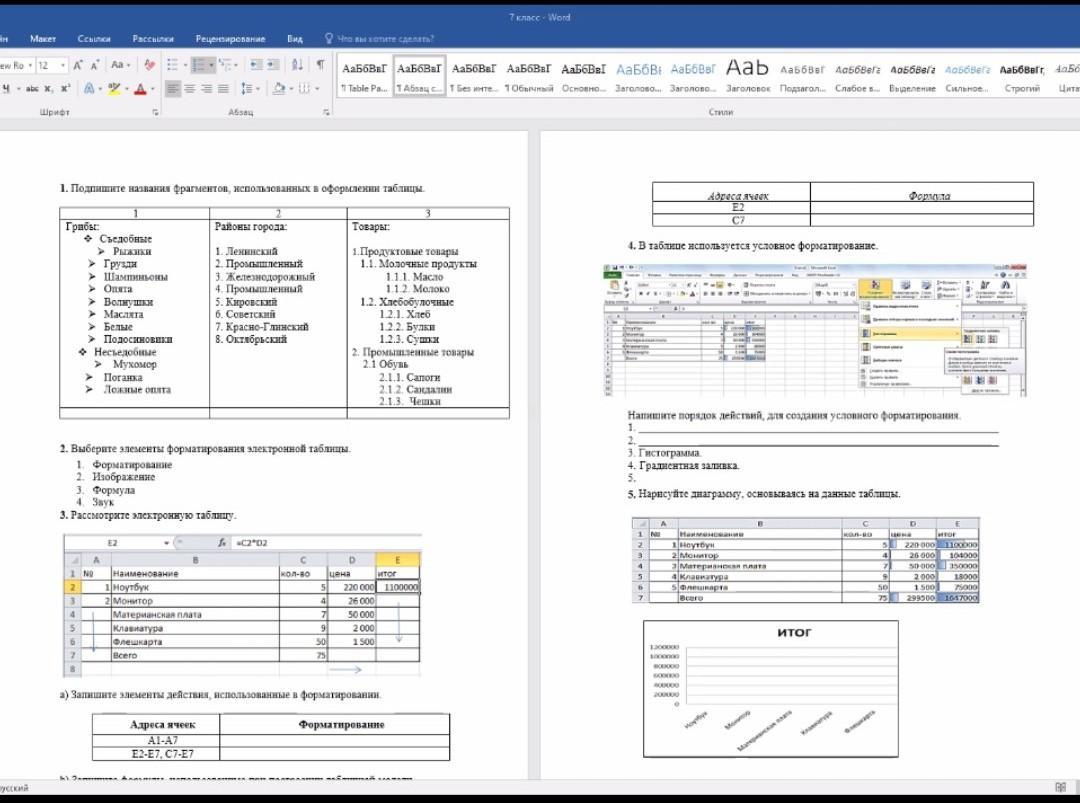Open the Рассылки ribbon tab

(x=152, y=39)
